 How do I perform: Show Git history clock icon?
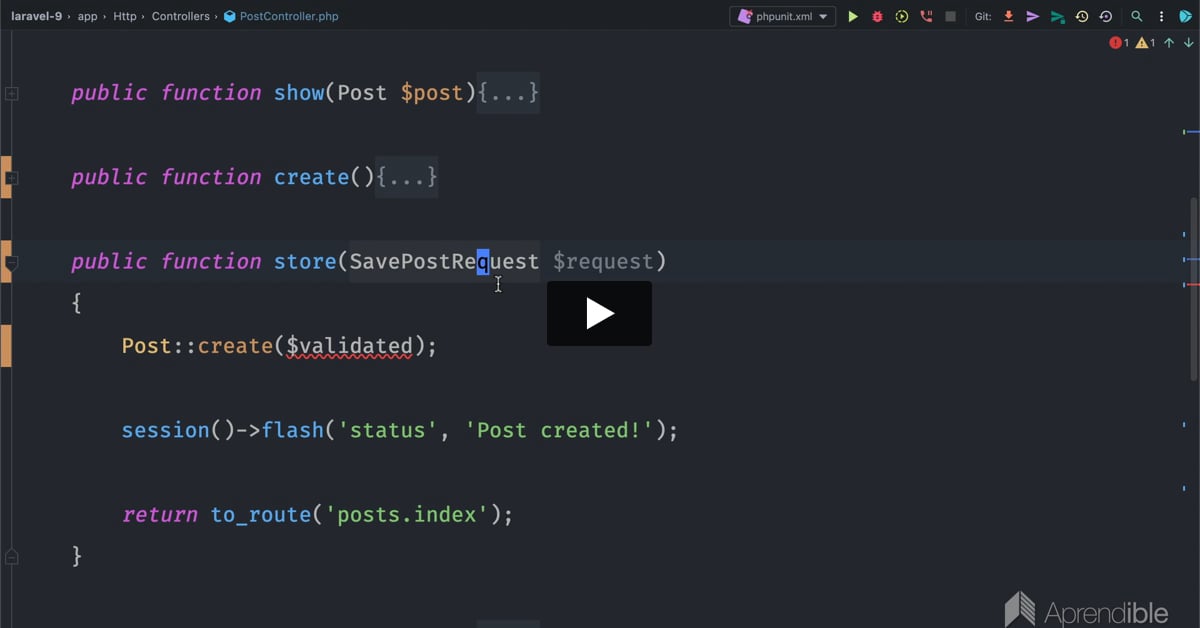coord(1082,17)
